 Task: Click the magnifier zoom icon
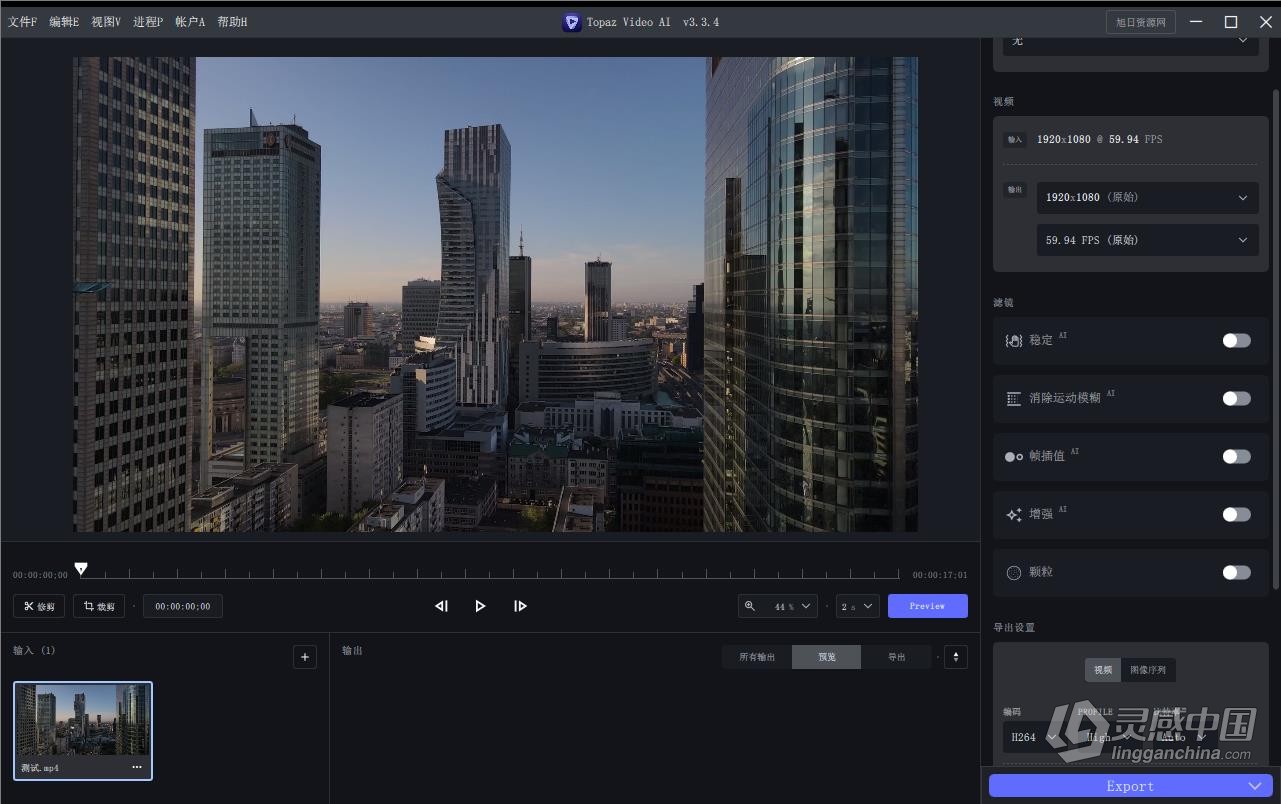point(750,606)
